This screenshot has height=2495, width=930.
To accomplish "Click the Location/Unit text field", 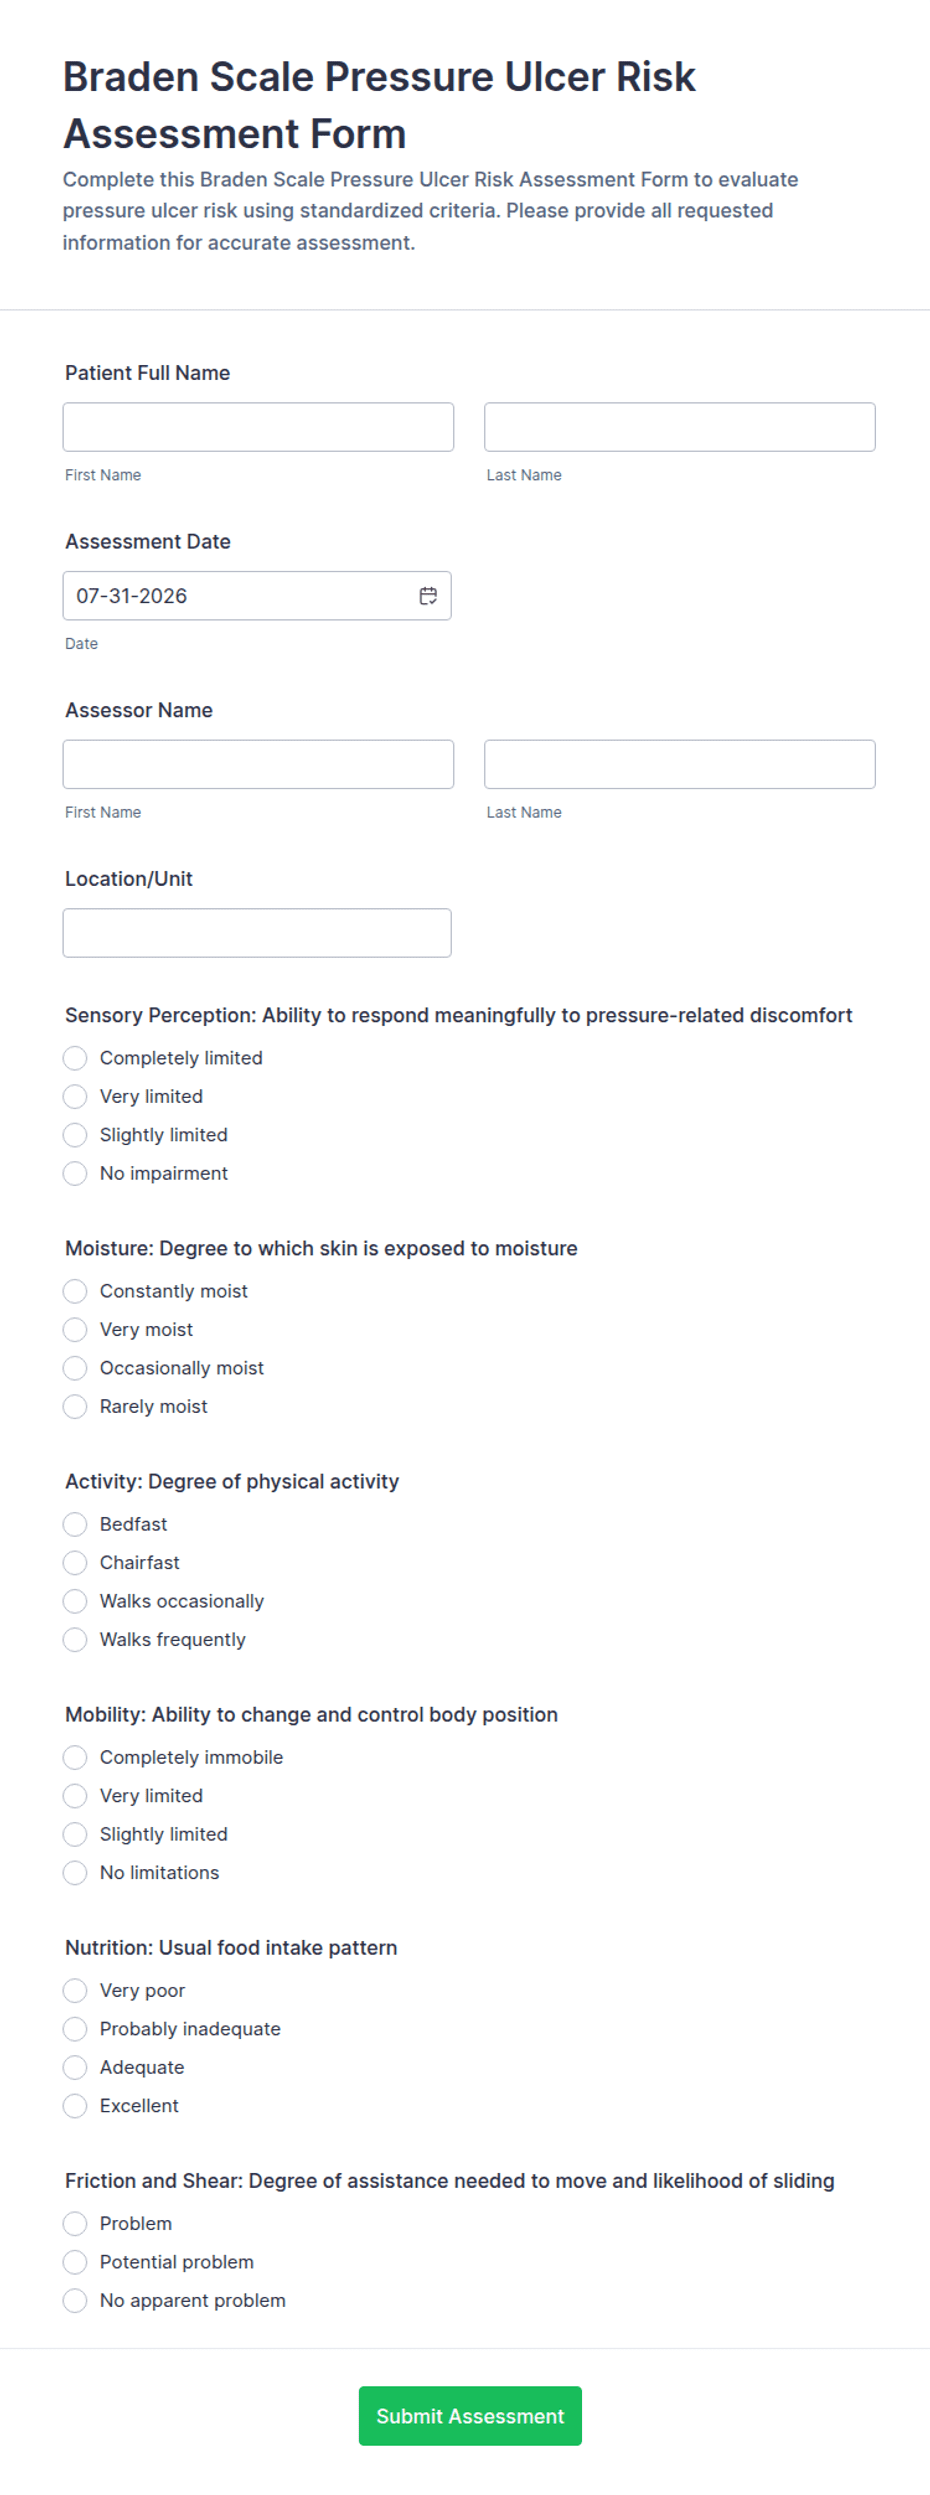I will 257,933.
